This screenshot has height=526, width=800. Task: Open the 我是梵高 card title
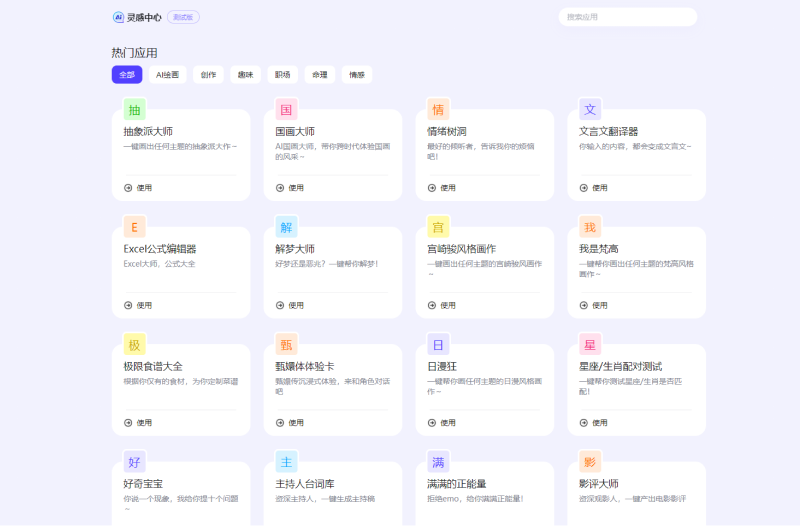pyautogui.click(x=598, y=249)
